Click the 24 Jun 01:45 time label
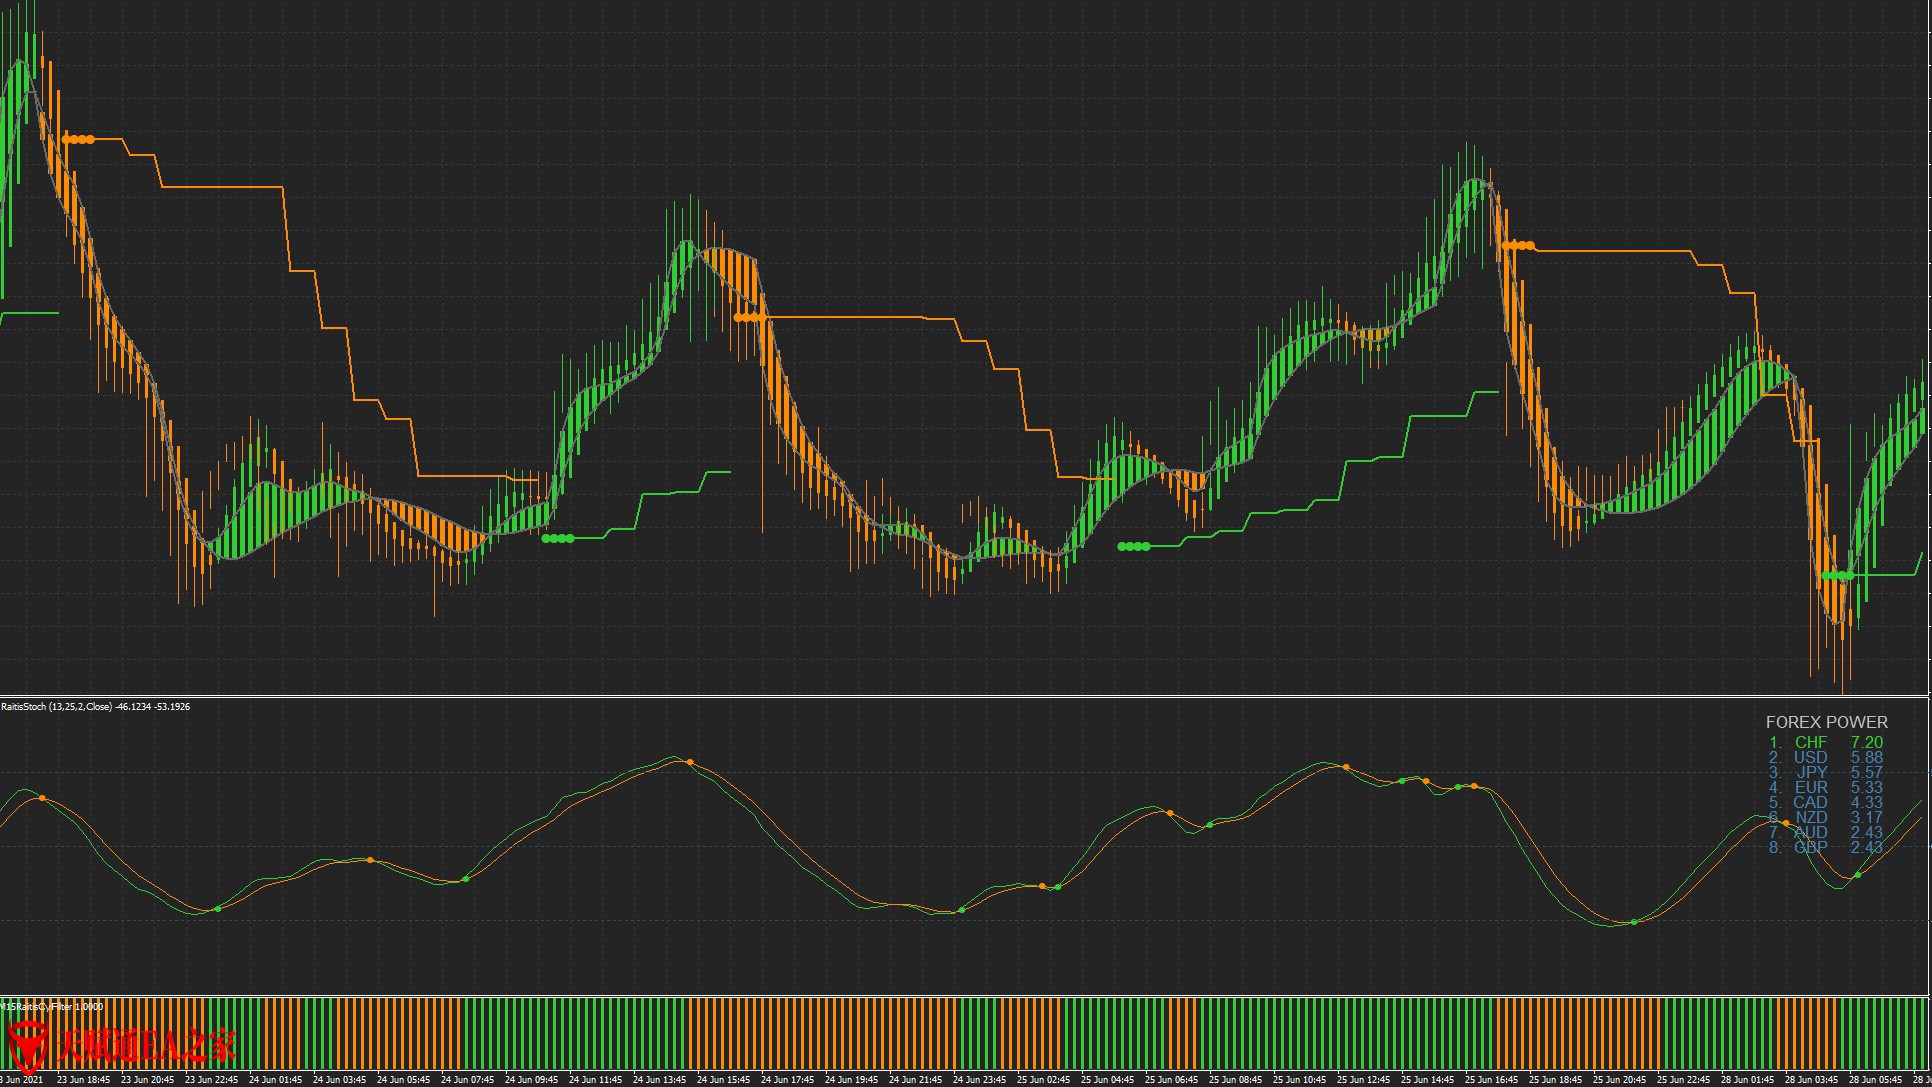Screen dimensions: 1932x1087 [275, 1080]
